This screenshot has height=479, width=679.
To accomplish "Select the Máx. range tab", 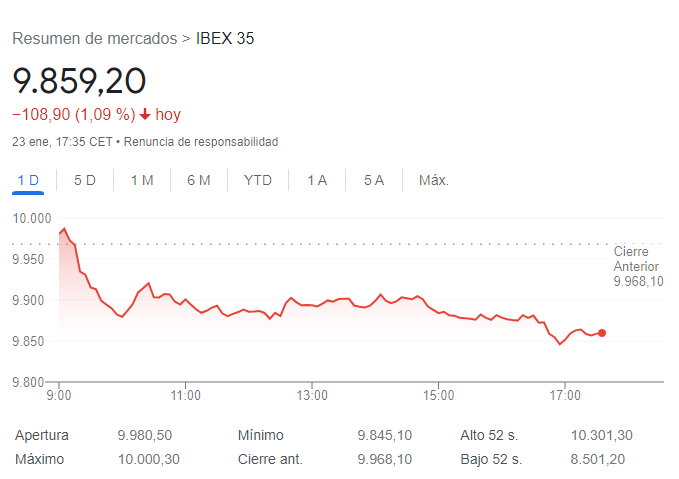I will pyautogui.click(x=433, y=180).
